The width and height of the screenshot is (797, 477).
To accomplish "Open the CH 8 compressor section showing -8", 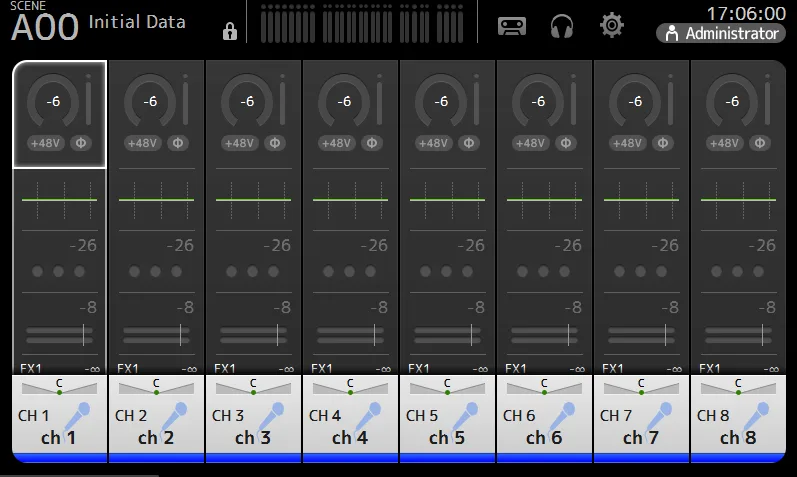I will pyautogui.click(x=739, y=323).
